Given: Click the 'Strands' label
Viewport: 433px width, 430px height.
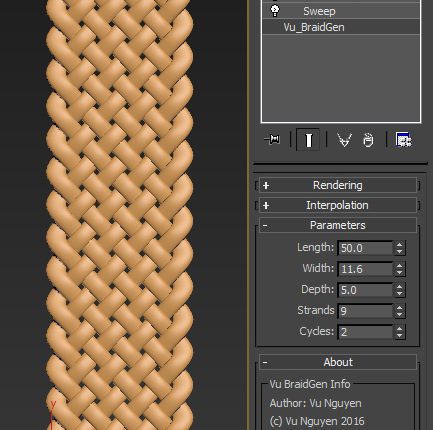Looking at the screenshot, I should click(316, 310).
